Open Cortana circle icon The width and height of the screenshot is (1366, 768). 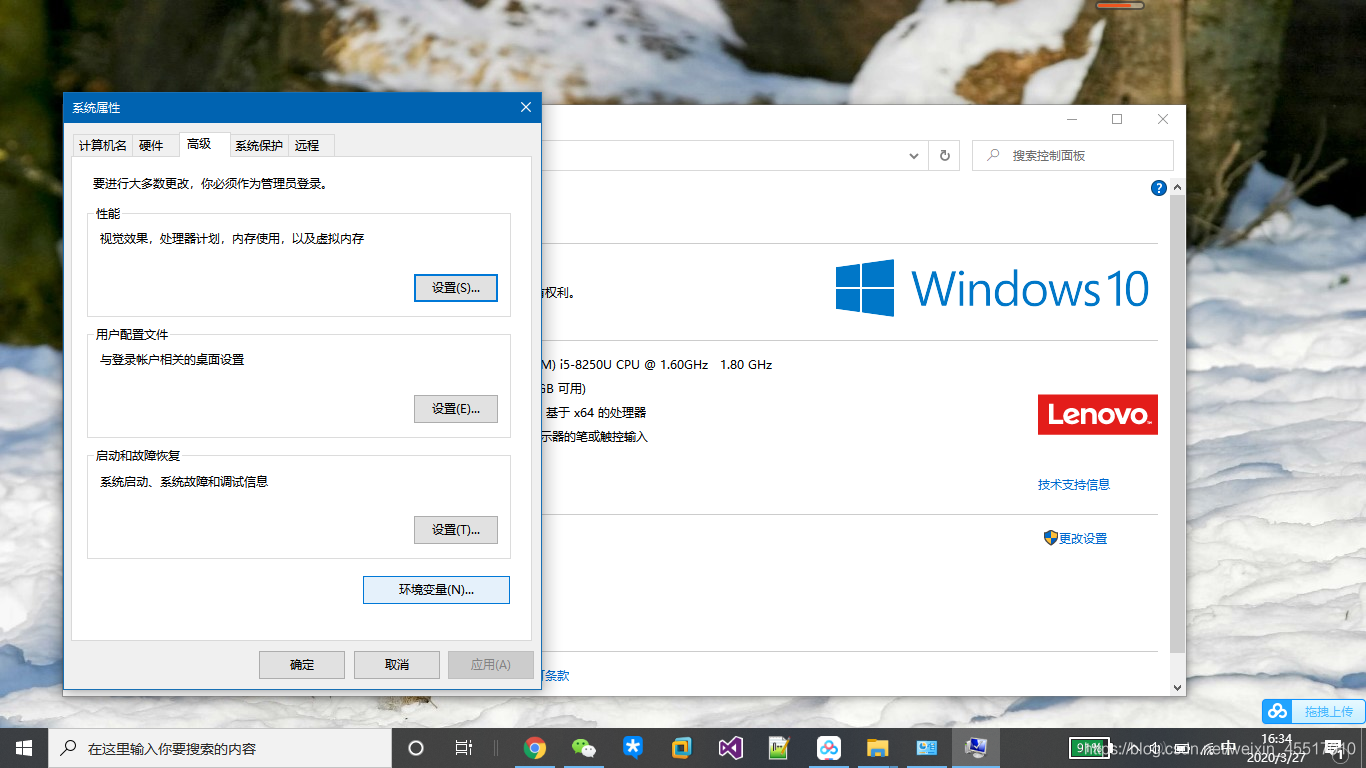(416, 748)
